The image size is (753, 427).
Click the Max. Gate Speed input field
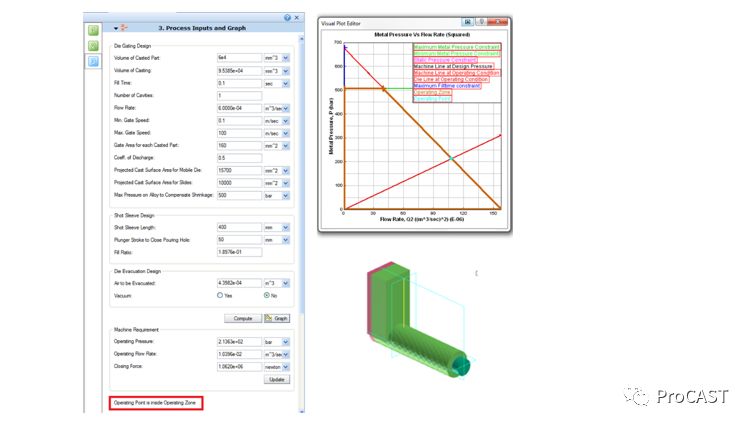(x=239, y=133)
